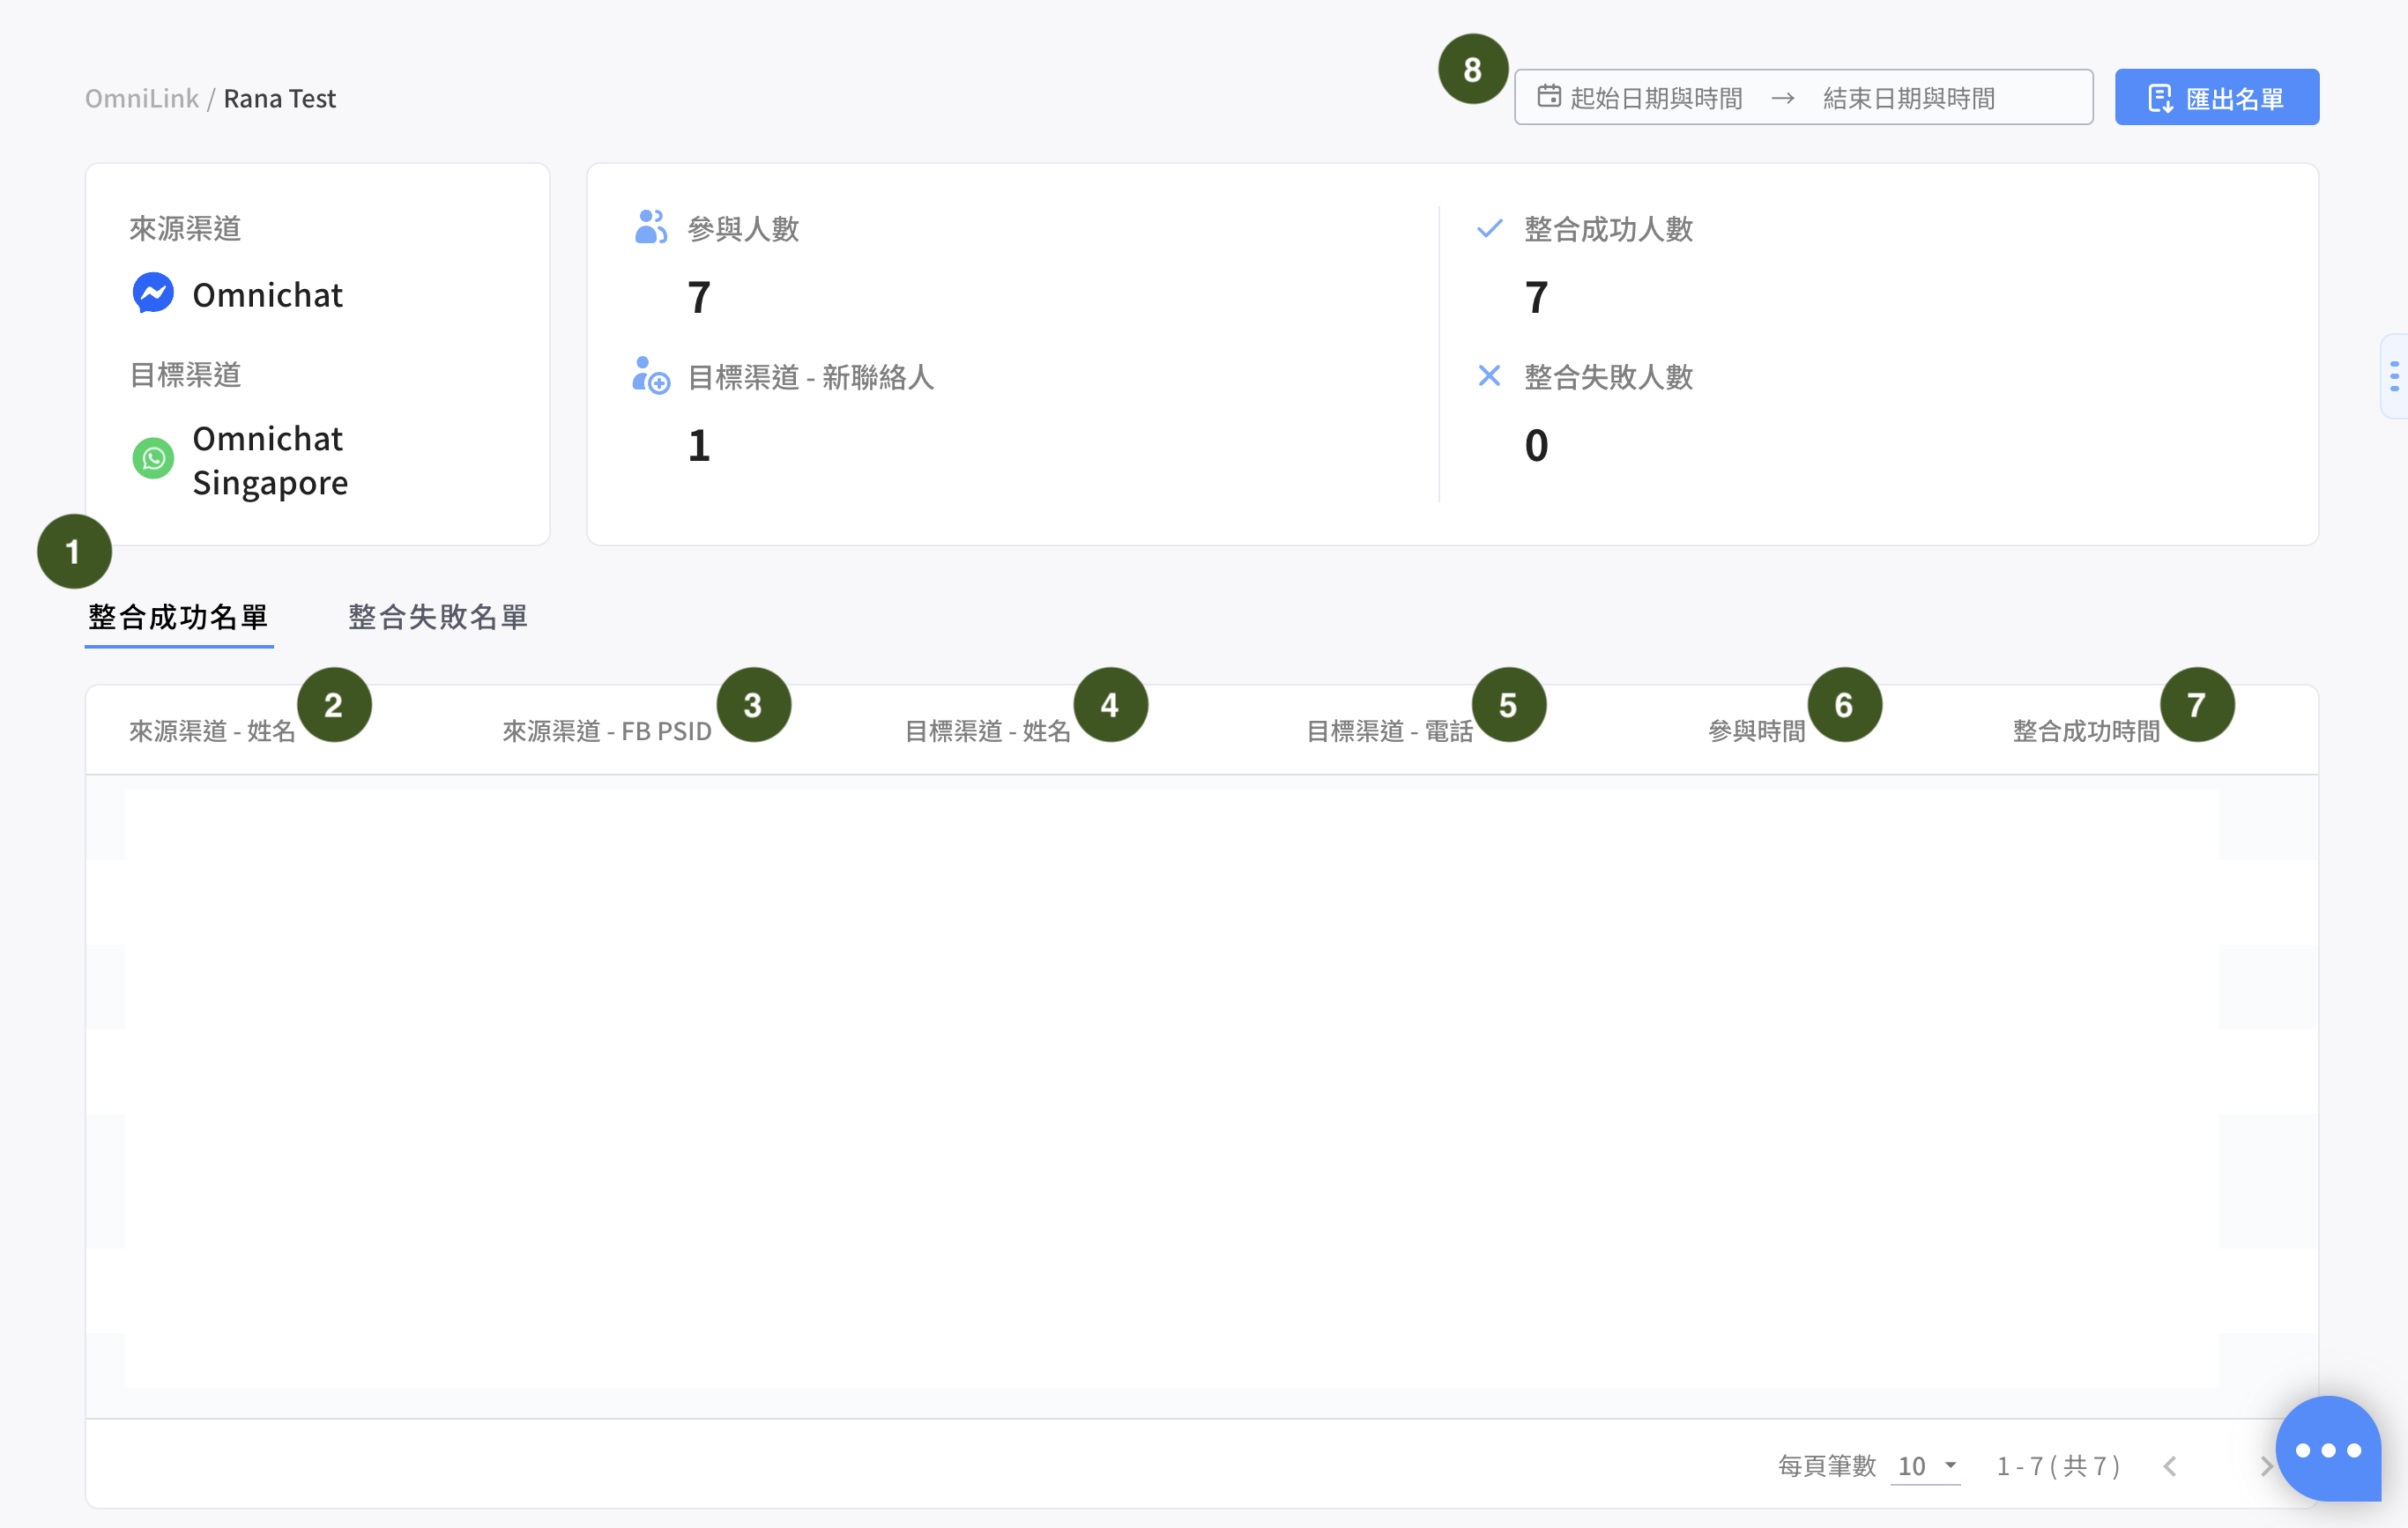The image size is (2408, 1528).
Task: Click the 結束日期與時間 end date field
Action: (x=1908, y=98)
